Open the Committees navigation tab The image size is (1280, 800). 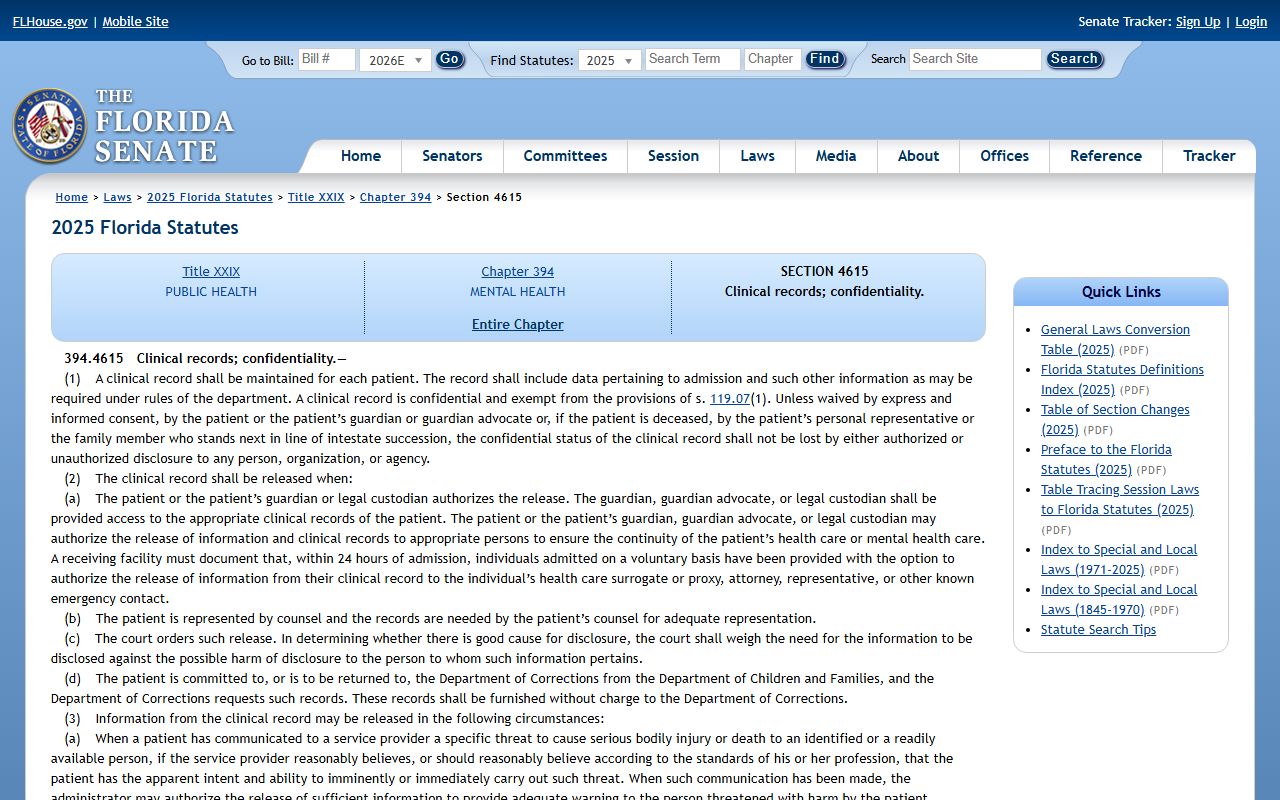click(x=565, y=156)
